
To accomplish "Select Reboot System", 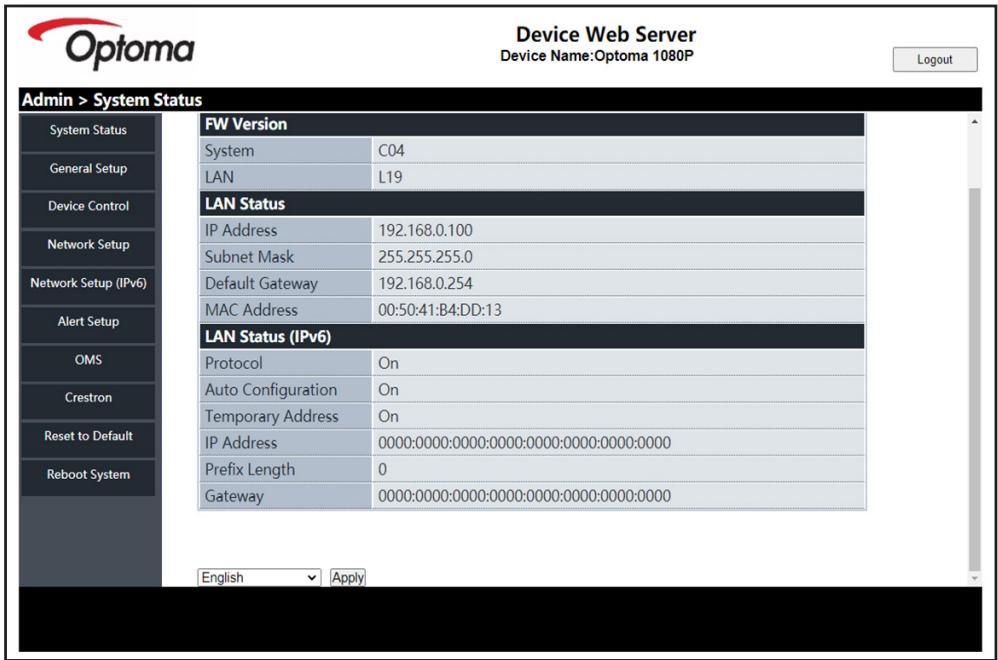I will tap(88, 475).
